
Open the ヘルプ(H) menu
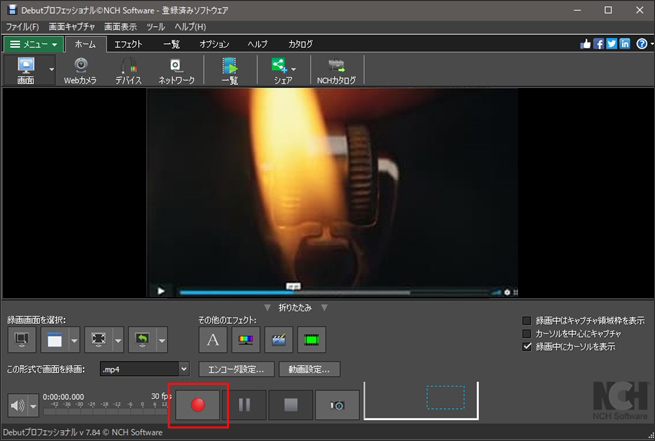(190, 27)
